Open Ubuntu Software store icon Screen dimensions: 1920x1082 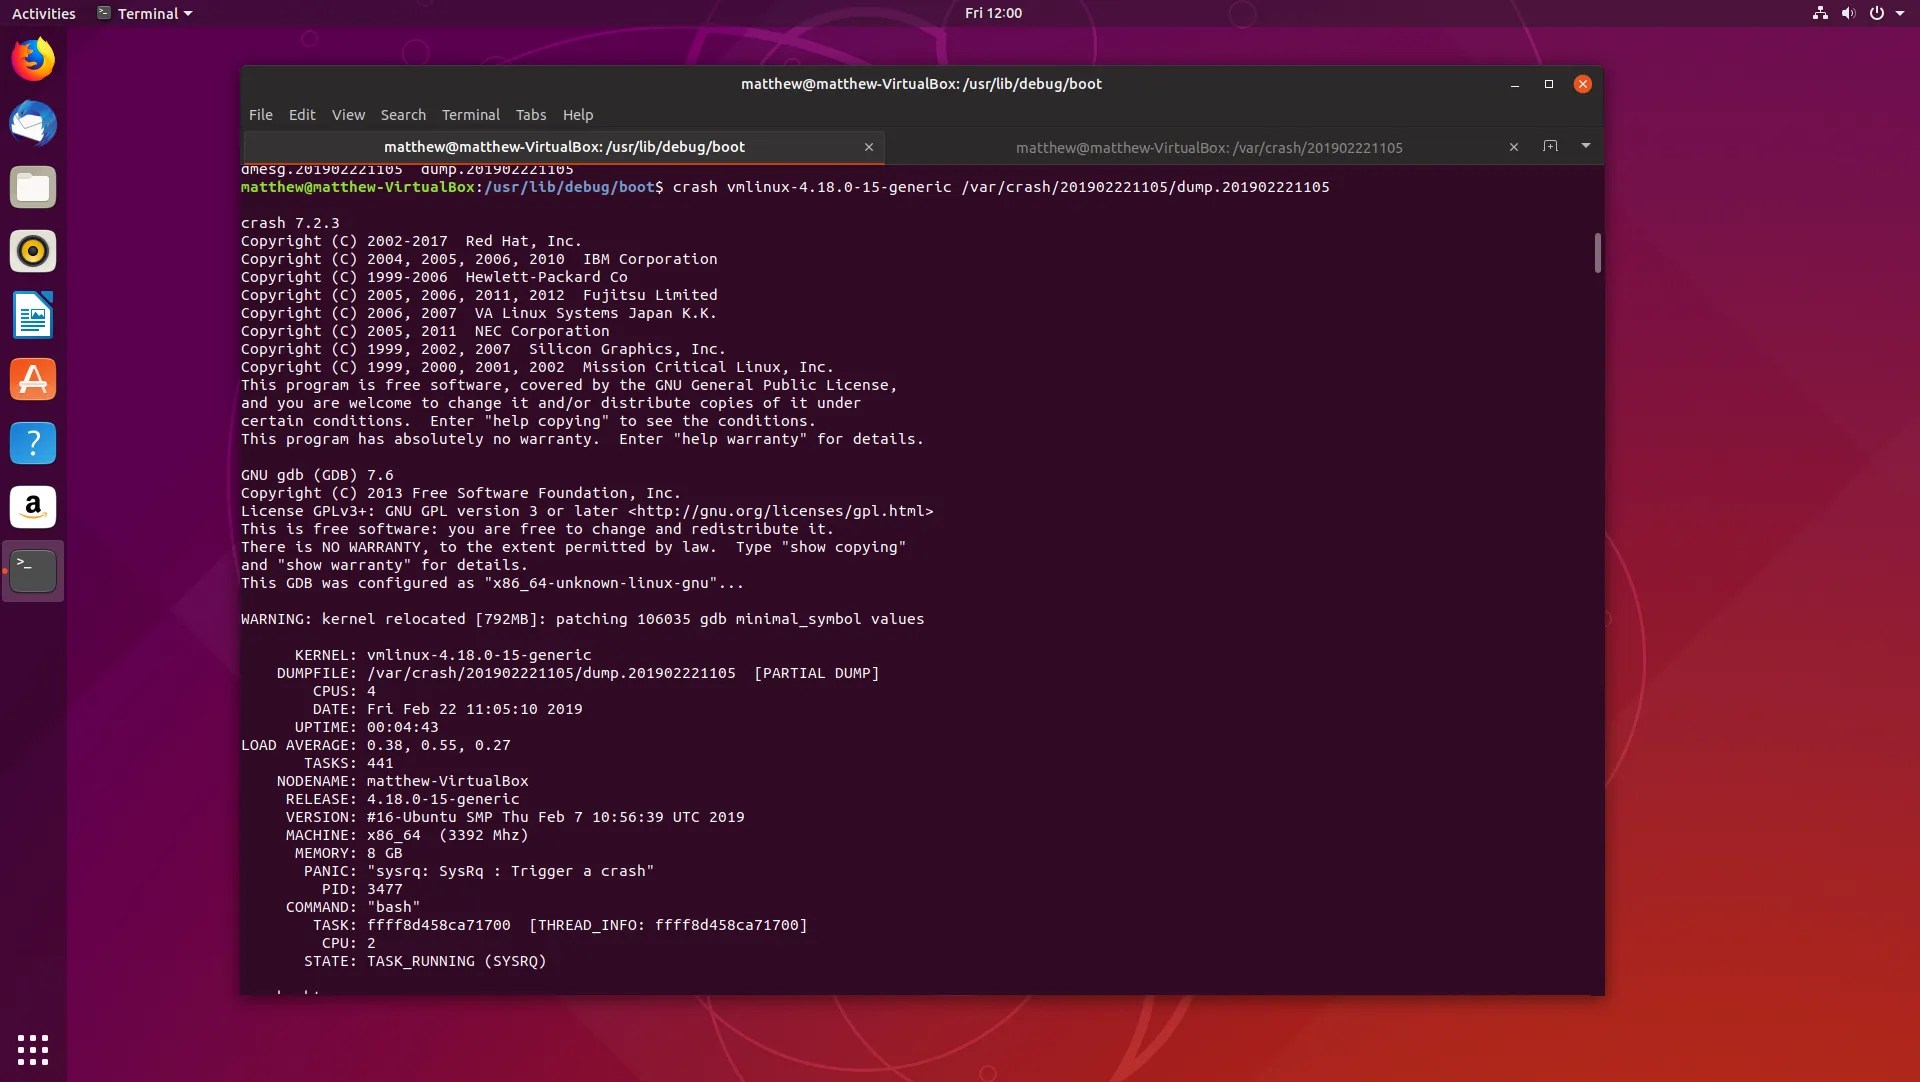tap(33, 380)
